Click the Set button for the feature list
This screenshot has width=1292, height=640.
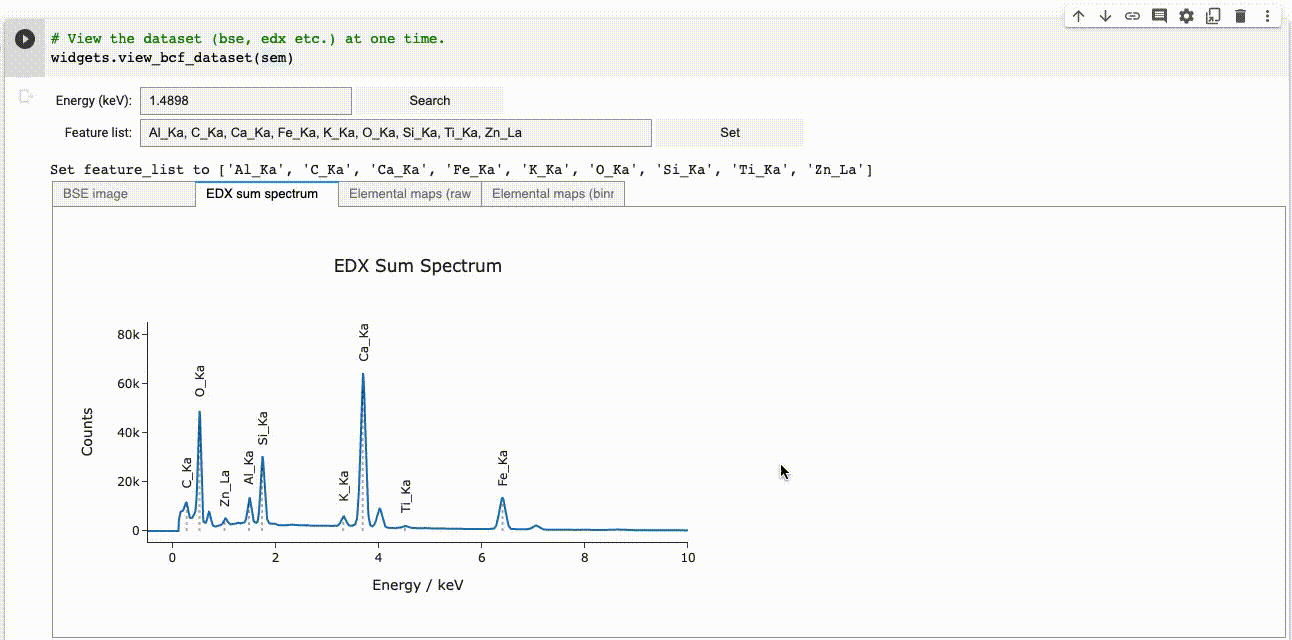(729, 132)
